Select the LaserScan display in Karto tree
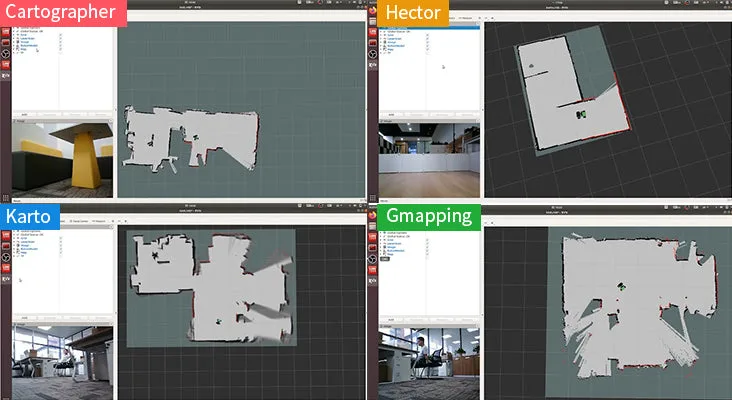The image size is (732, 400). click(x=28, y=242)
